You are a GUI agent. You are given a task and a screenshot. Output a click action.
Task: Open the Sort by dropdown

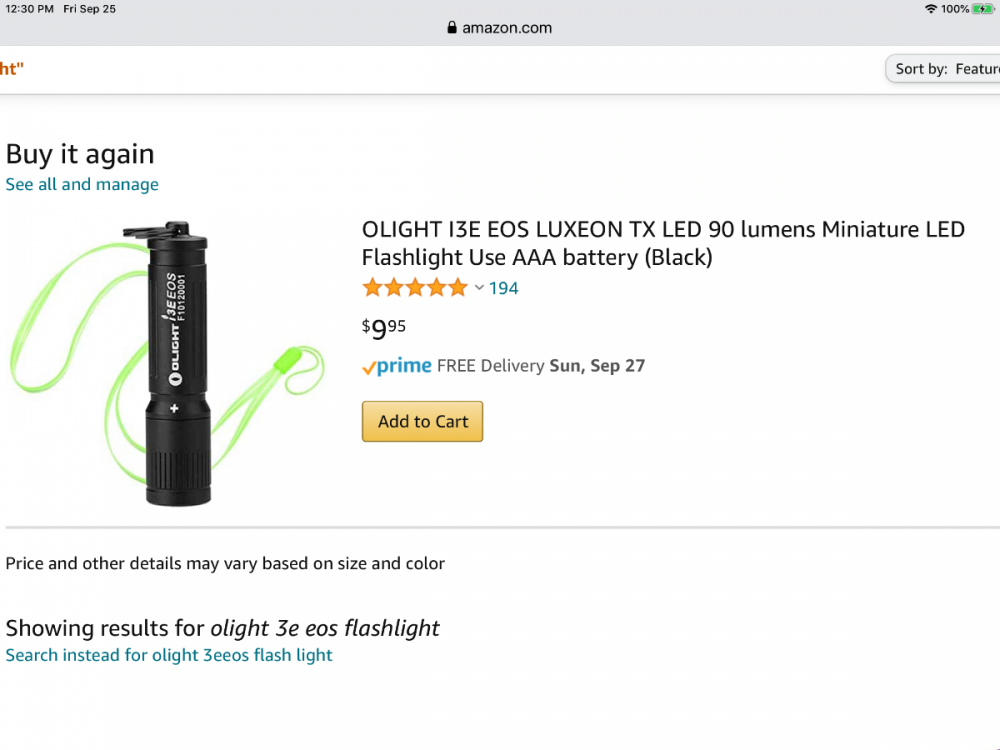(x=943, y=69)
